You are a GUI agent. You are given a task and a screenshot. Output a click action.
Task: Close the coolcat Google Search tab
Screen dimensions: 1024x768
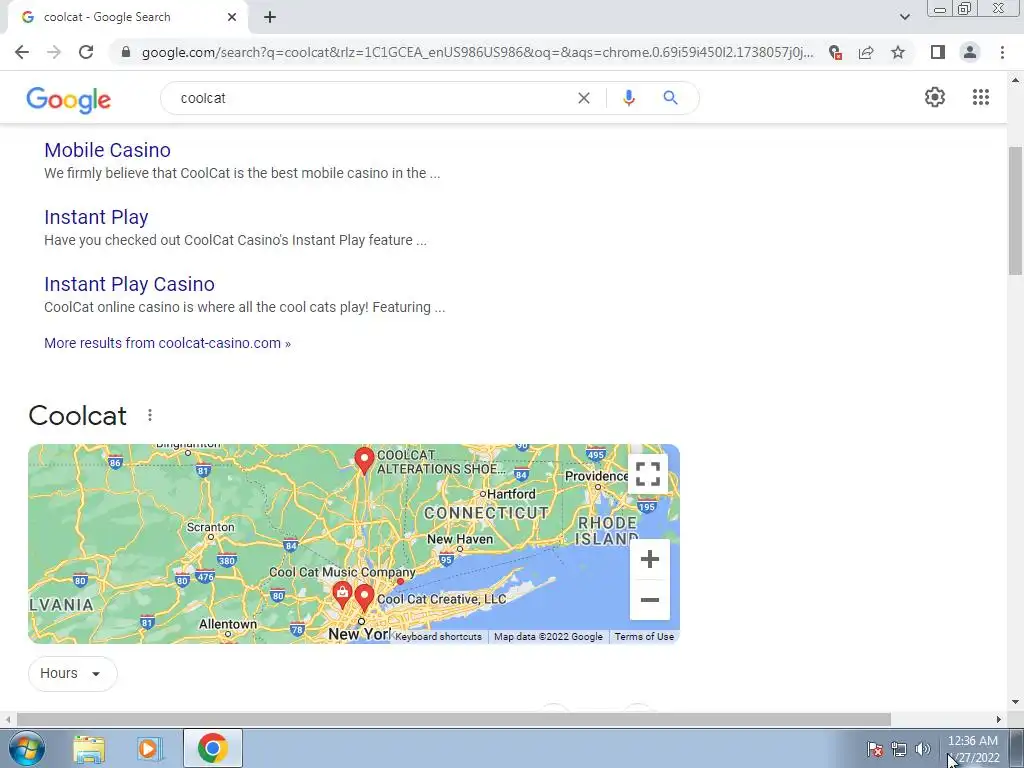pyautogui.click(x=232, y=18)
